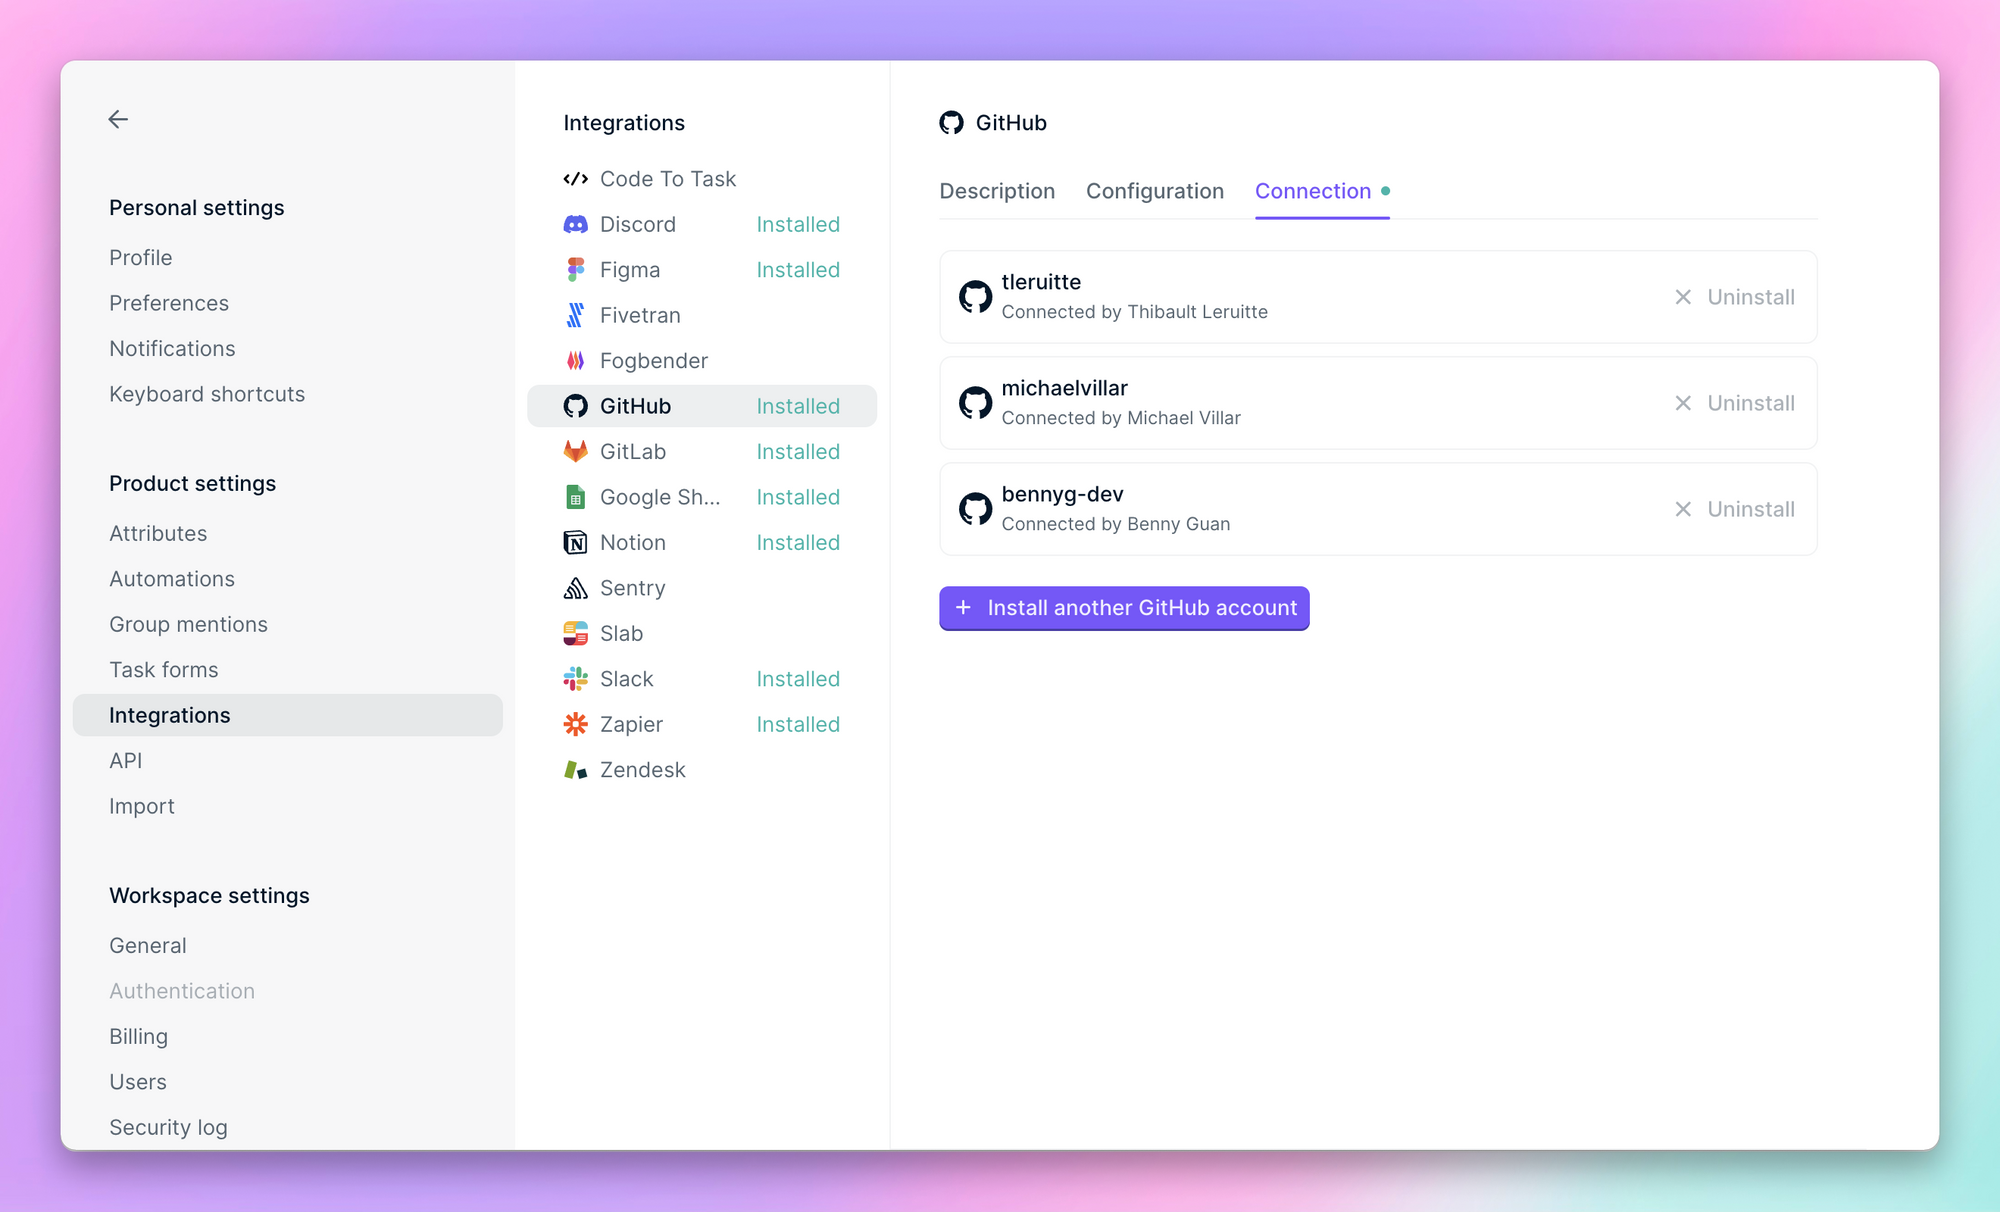Select Integrations in the sidebar
2000x1212 pixels.
click(288, 715)
